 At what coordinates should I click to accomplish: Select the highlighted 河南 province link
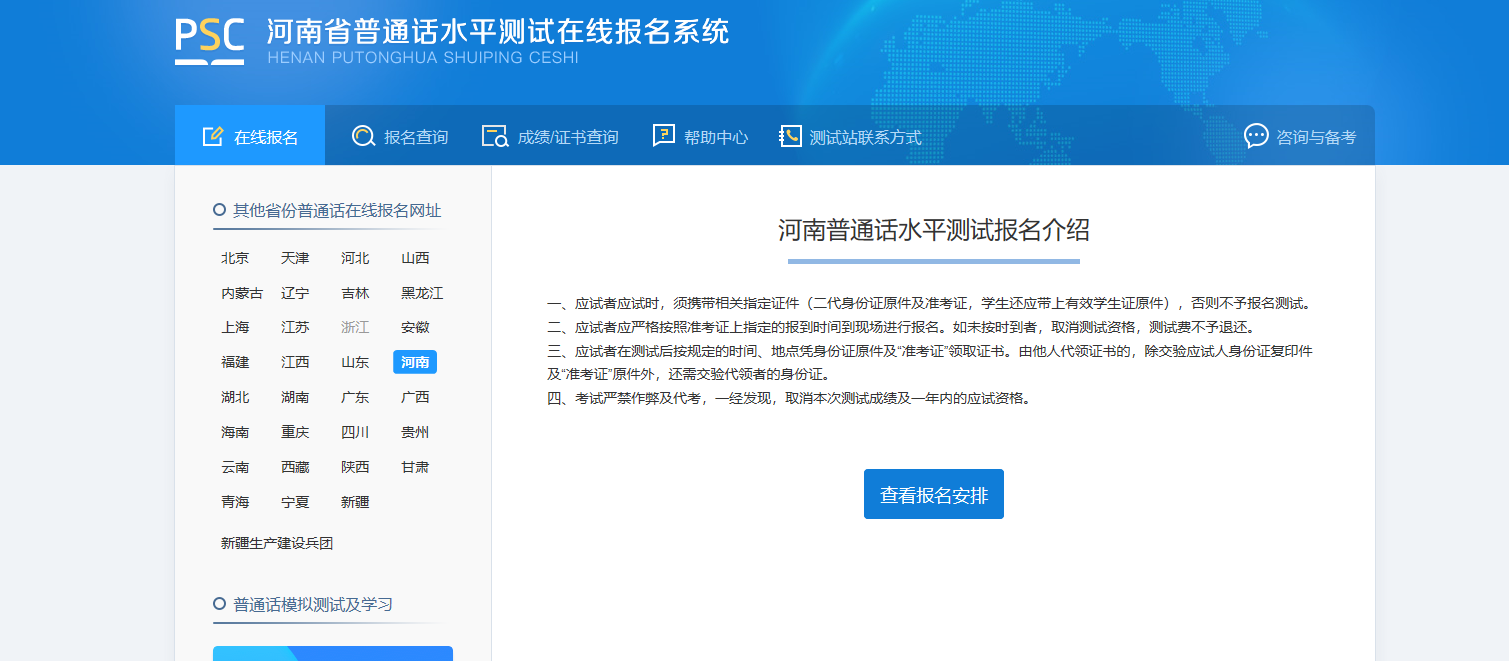[415, 362]
